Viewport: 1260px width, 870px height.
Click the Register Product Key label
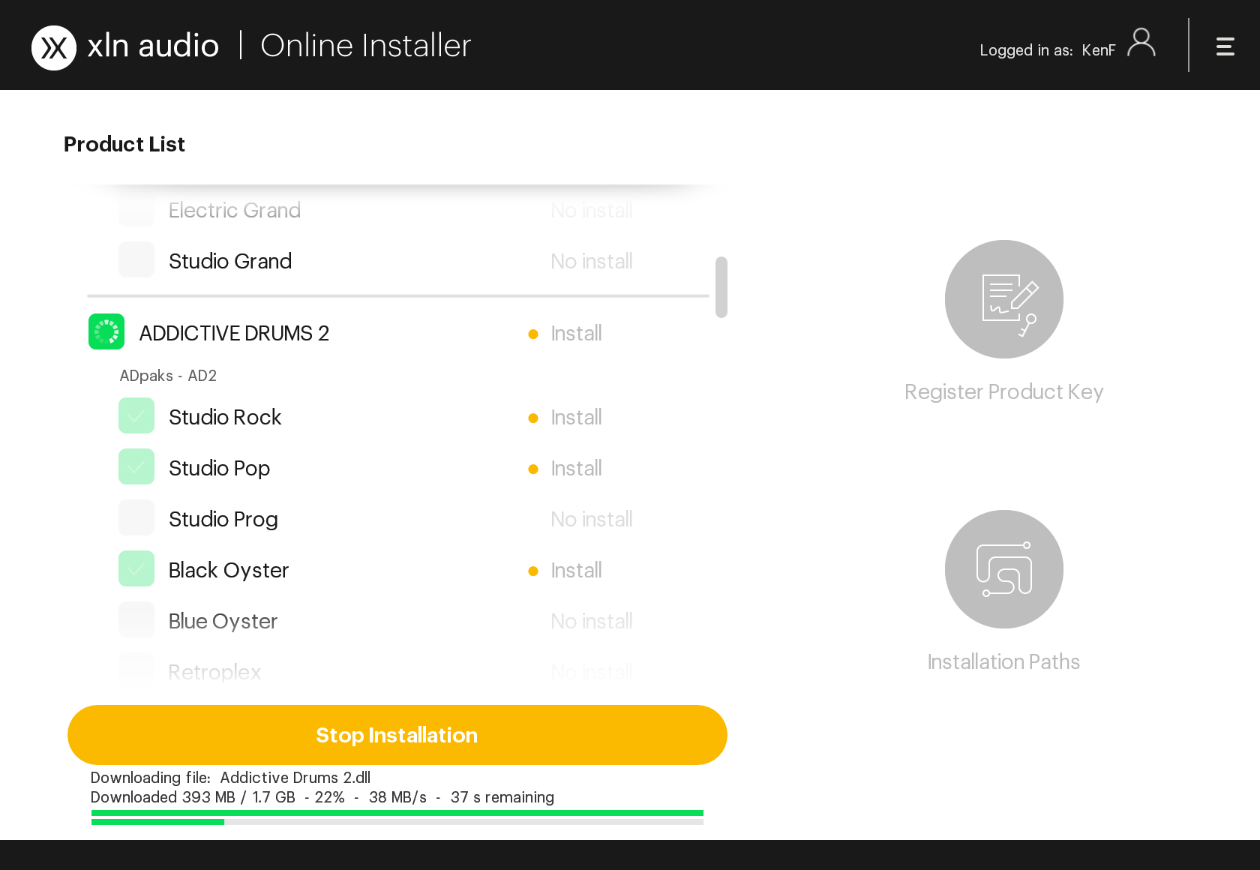tap(1004, 392)
